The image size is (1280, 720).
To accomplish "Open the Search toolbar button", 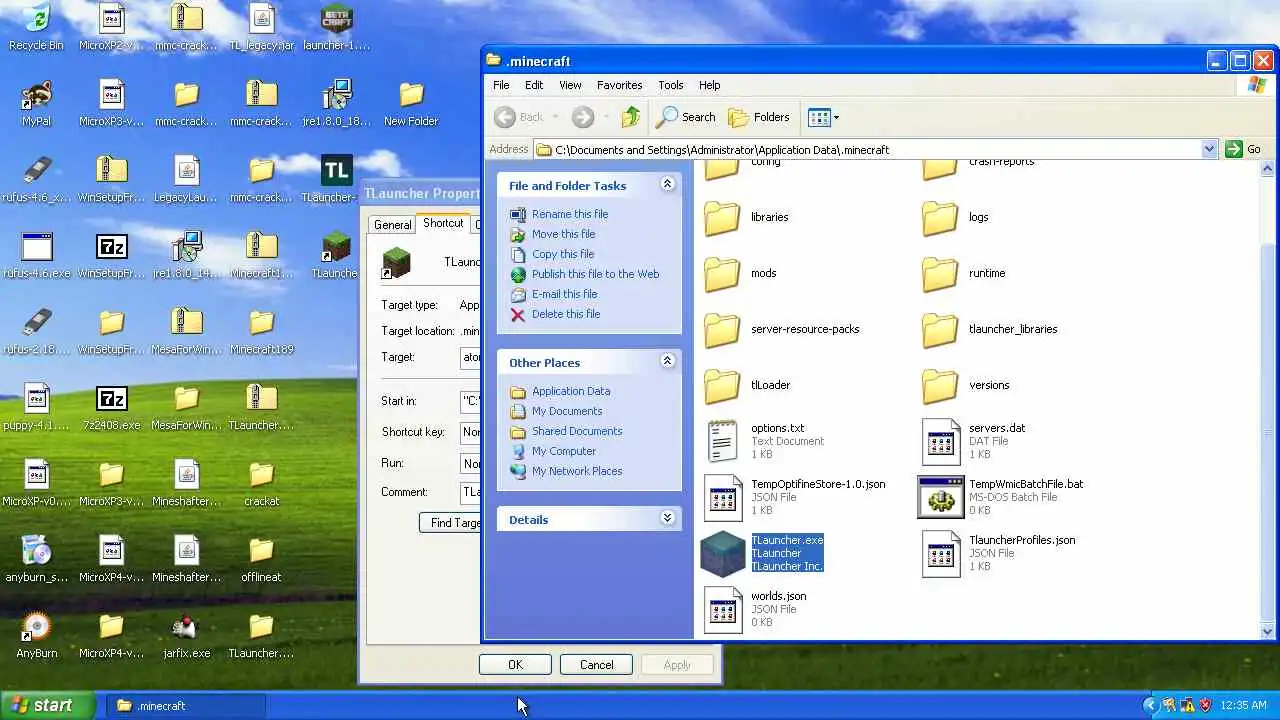I will (x=686, y=117).
